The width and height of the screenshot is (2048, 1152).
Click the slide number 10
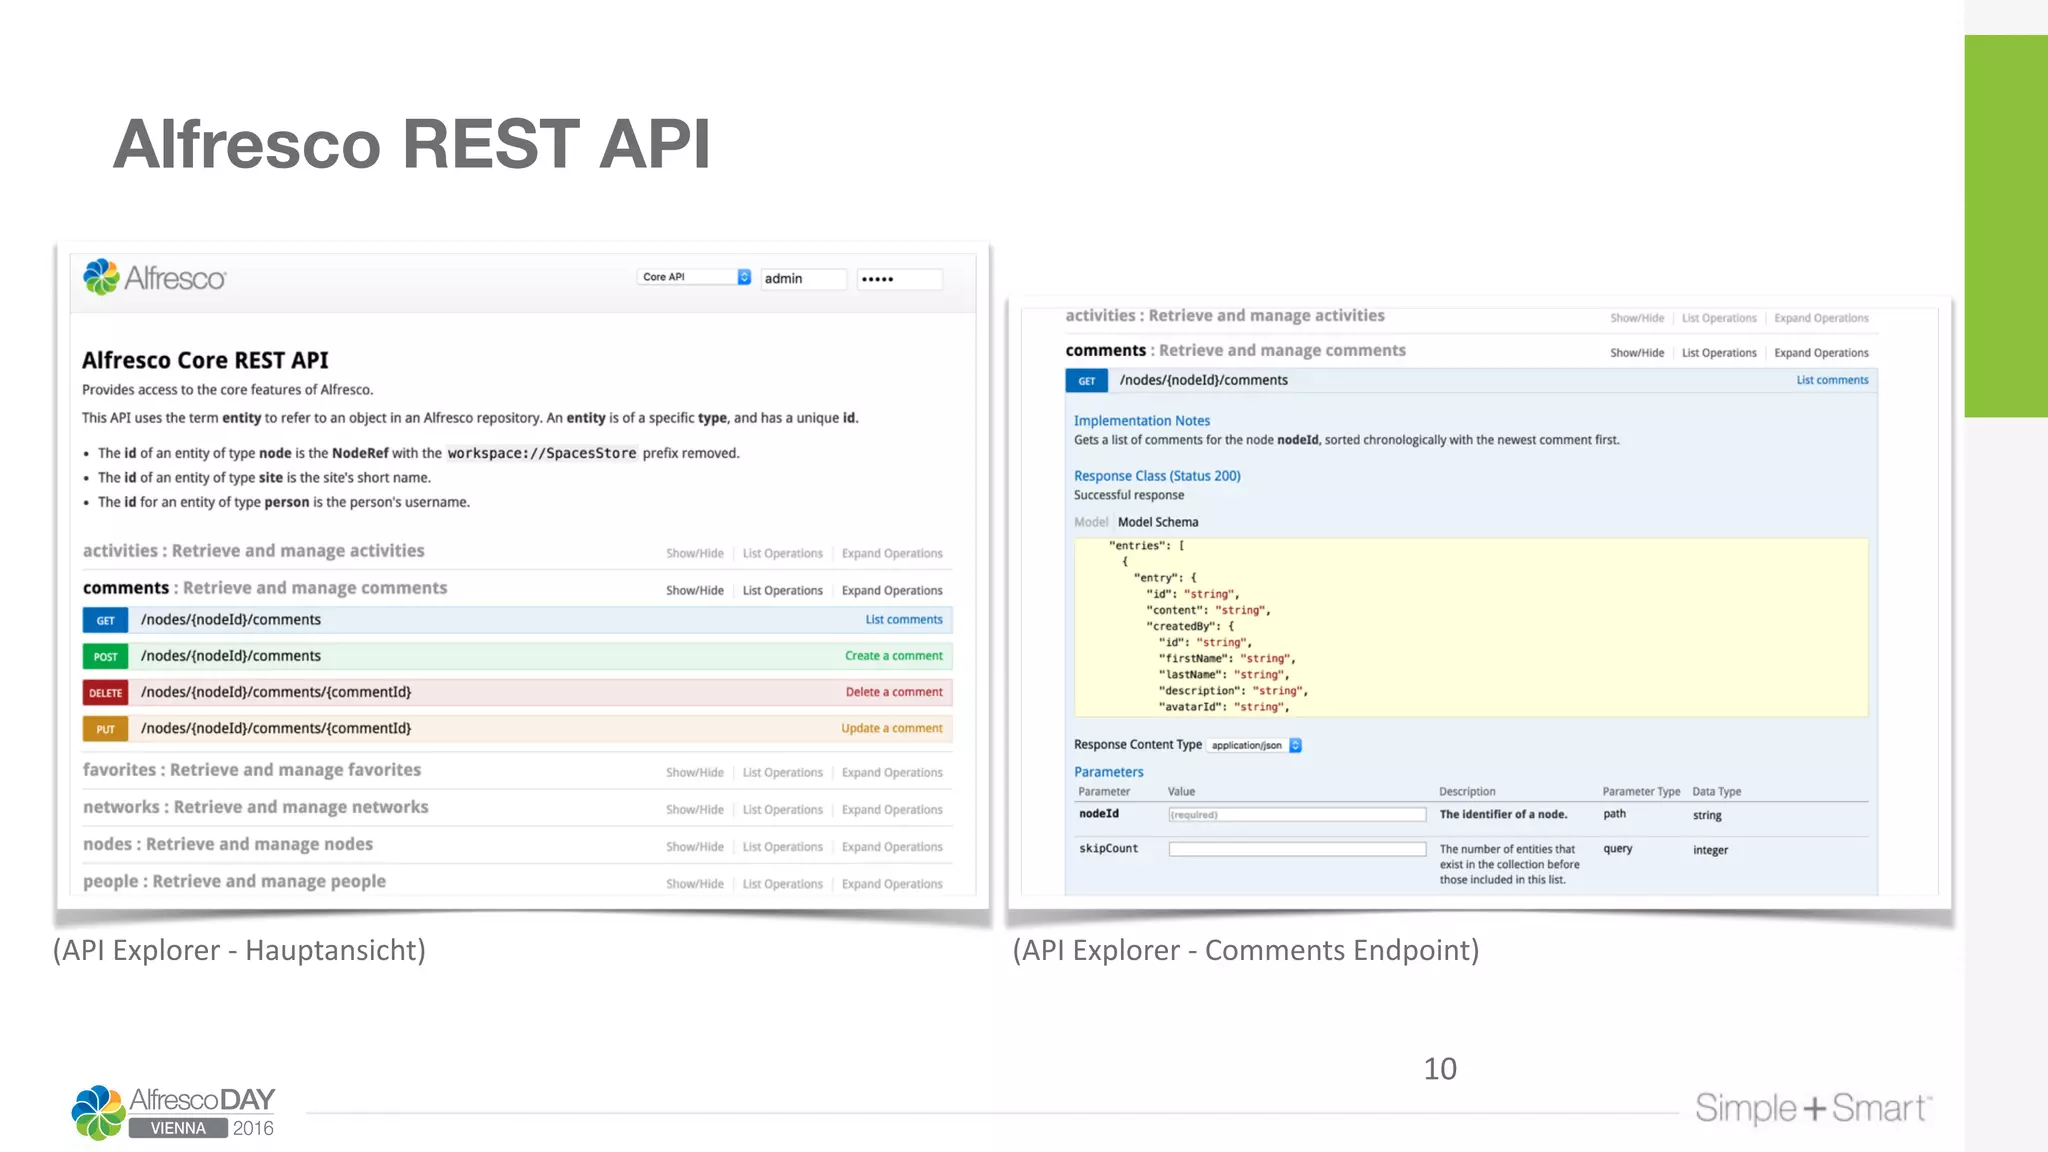(1440, 1069)
